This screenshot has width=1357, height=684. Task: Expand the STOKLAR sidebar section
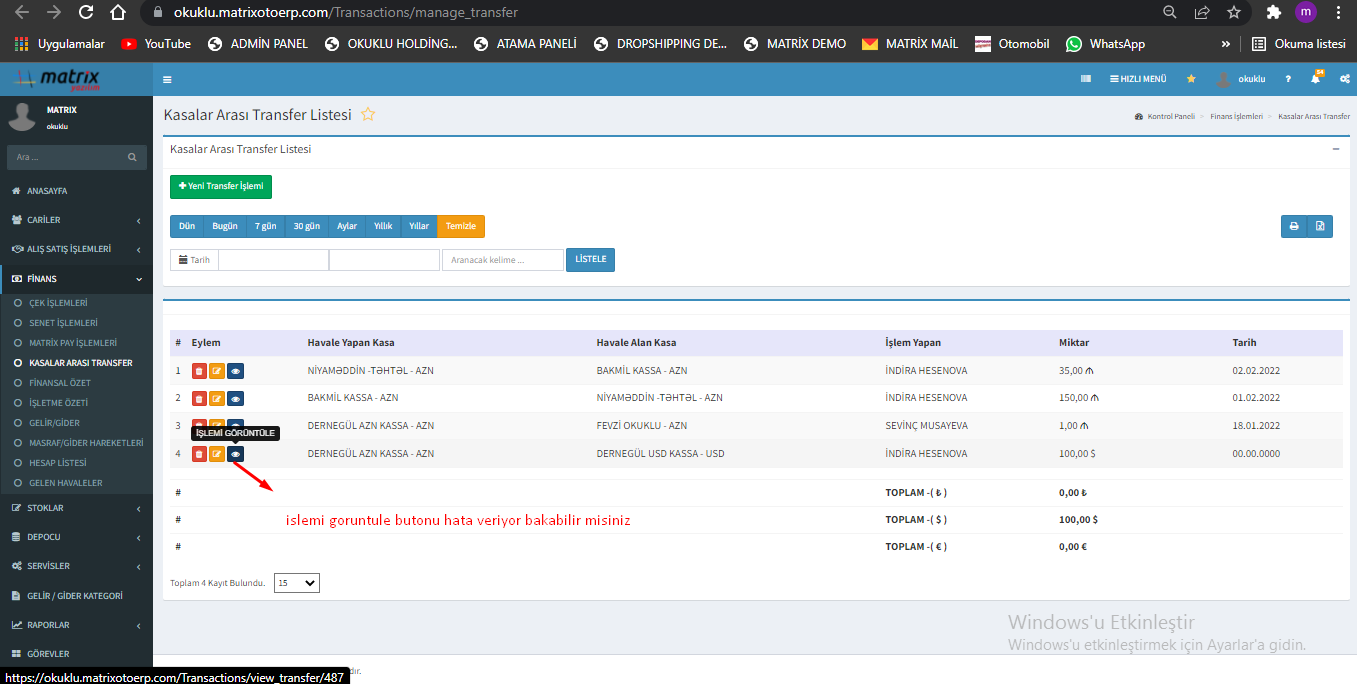(x=76, y=508)
